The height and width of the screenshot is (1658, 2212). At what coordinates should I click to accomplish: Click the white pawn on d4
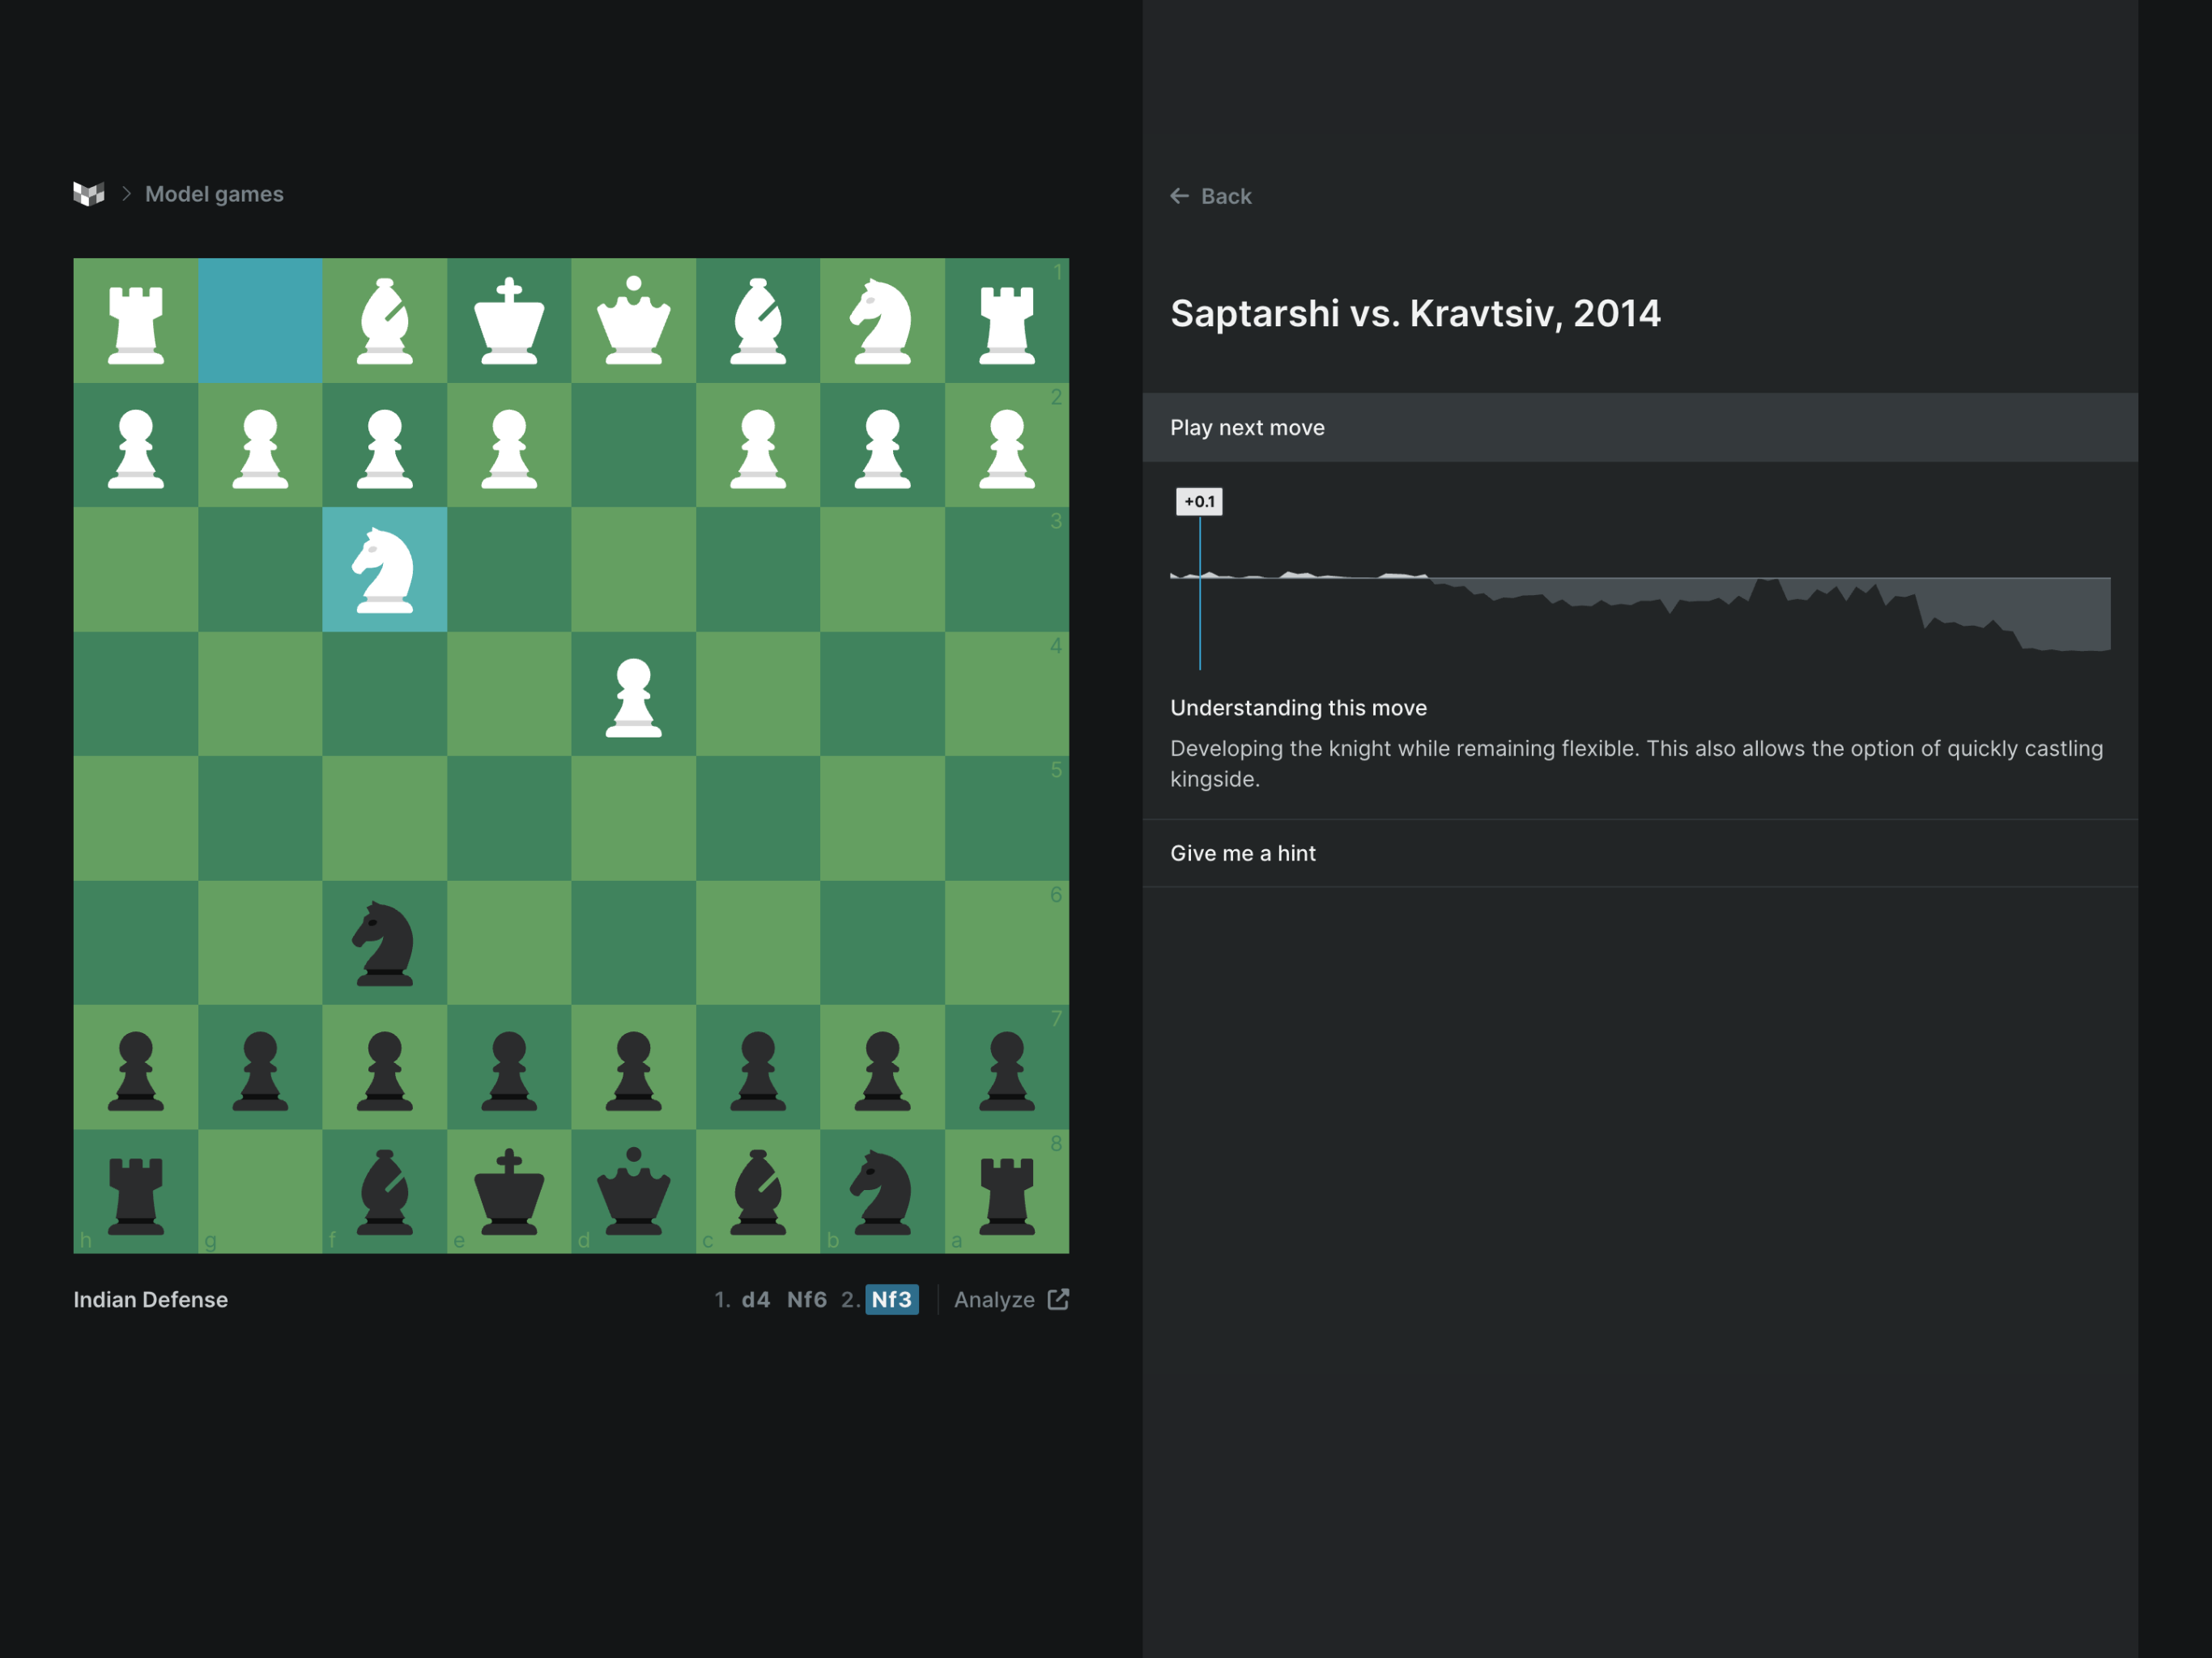[x=633, y=696]
